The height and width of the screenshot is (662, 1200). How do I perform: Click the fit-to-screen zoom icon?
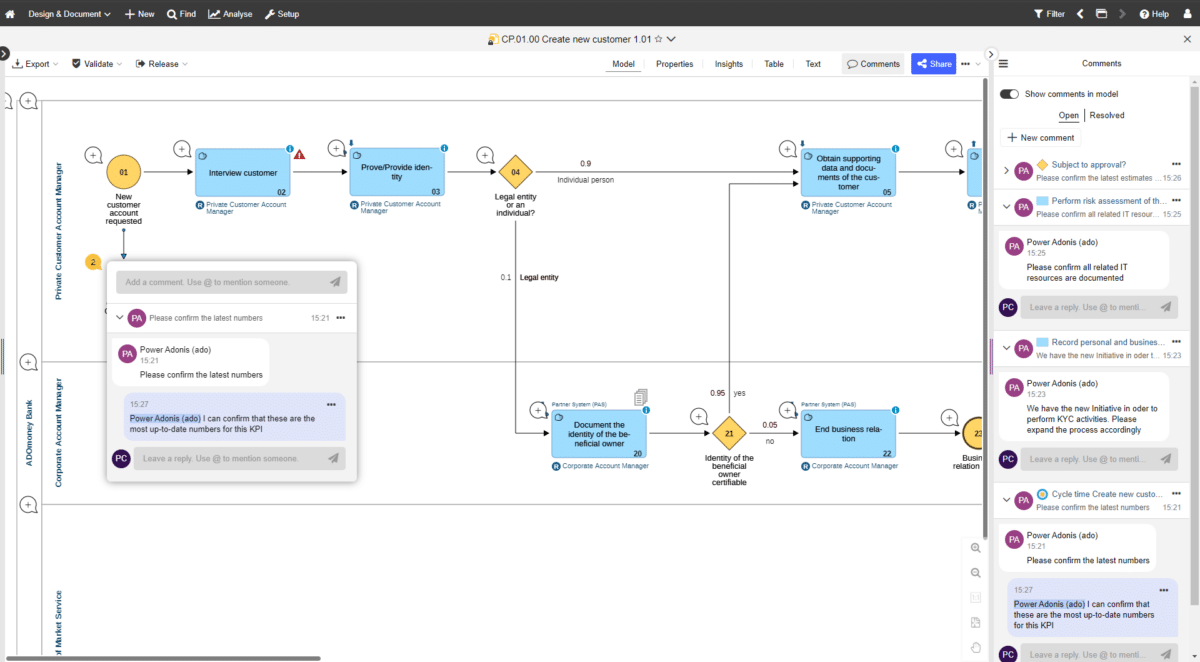[x=975, y=621]
